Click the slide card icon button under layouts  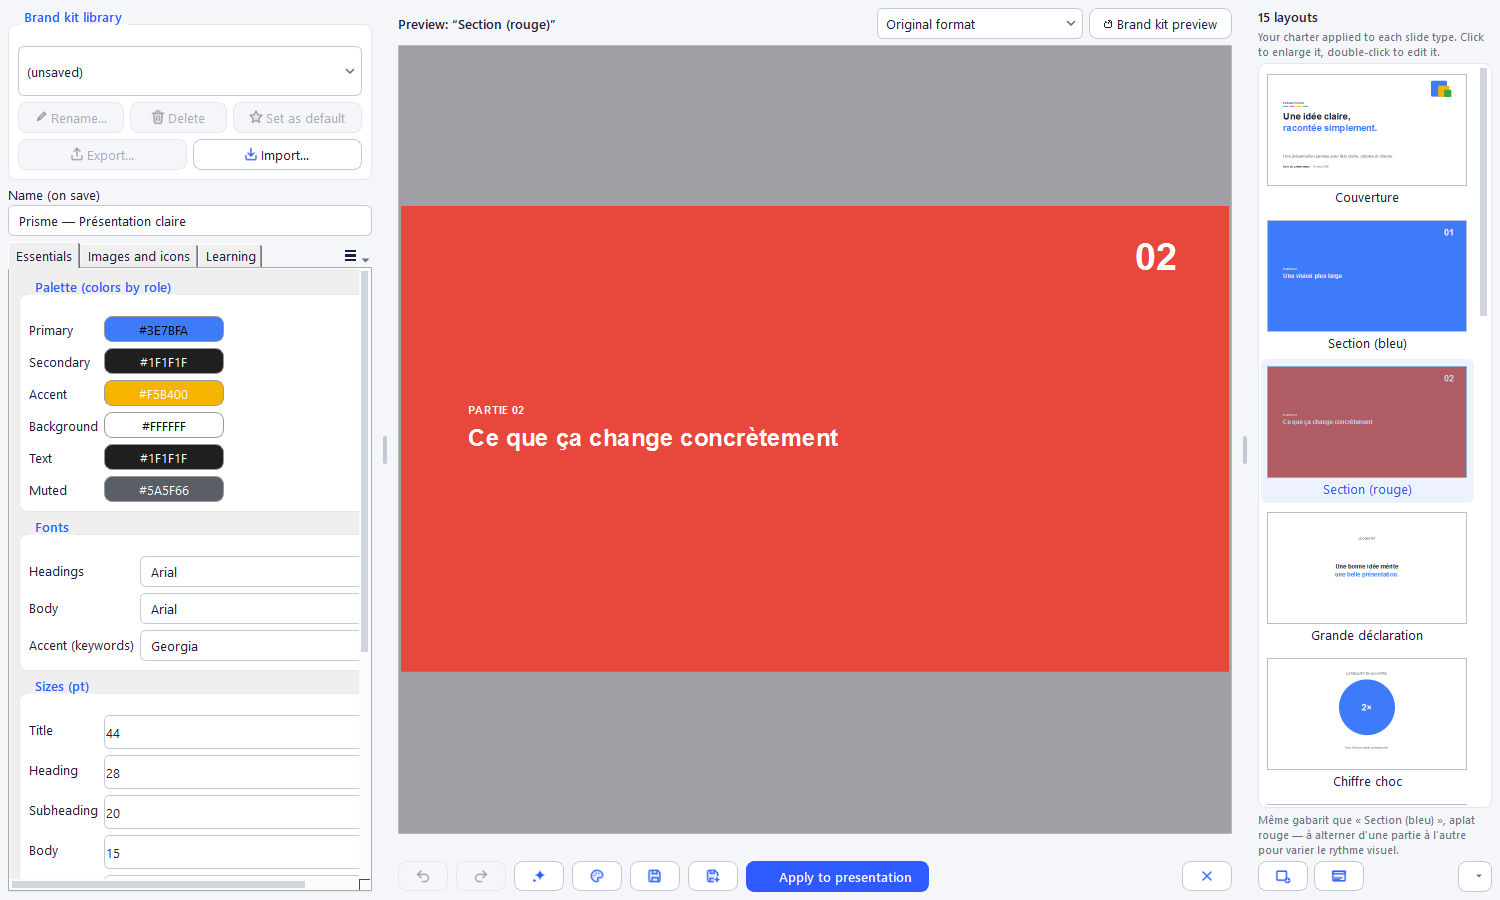coord(1339,876)
